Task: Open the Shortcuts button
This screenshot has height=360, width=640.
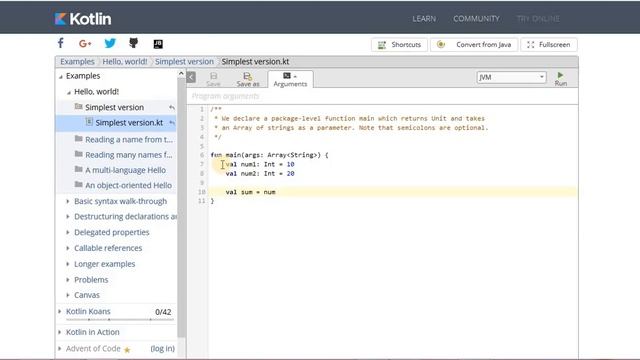Action: coord(399,44)
